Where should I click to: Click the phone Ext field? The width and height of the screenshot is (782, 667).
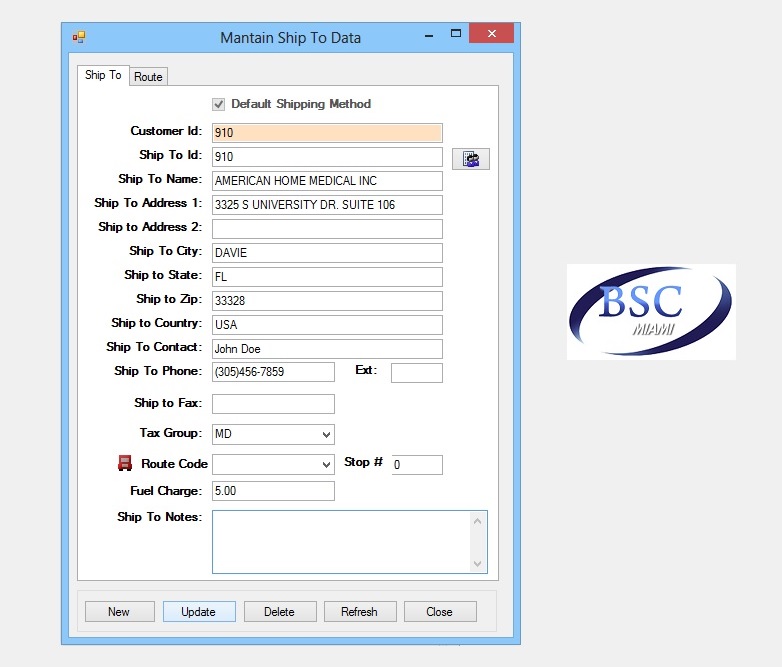(416, 373)
